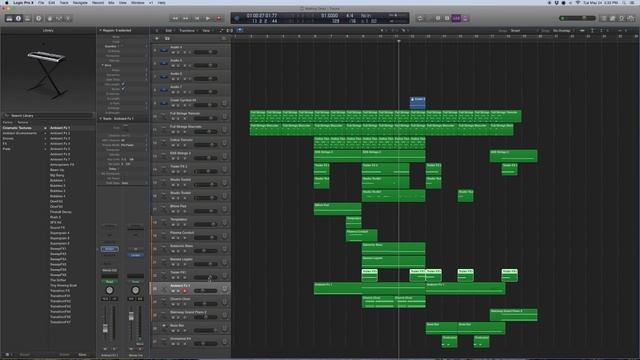This screenshot has width=640, height=360.
Task: Click the Audio 4 track volume slider
Action: [205, 52]
